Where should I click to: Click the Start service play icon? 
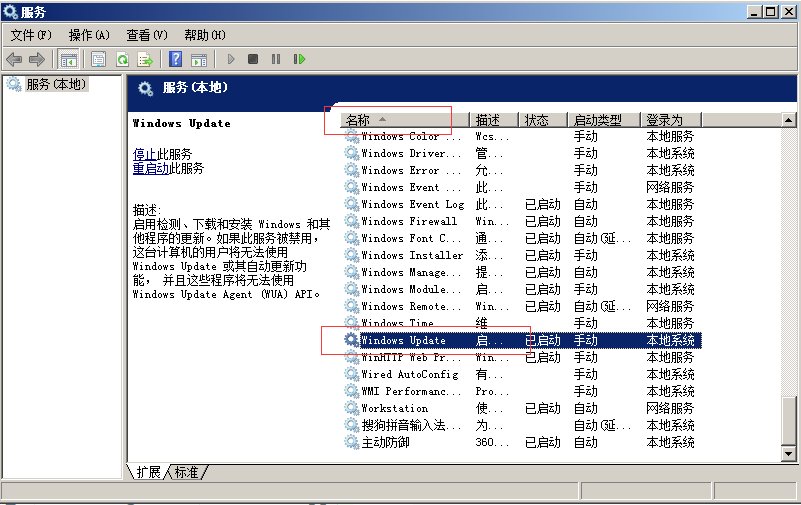point(231,59)
